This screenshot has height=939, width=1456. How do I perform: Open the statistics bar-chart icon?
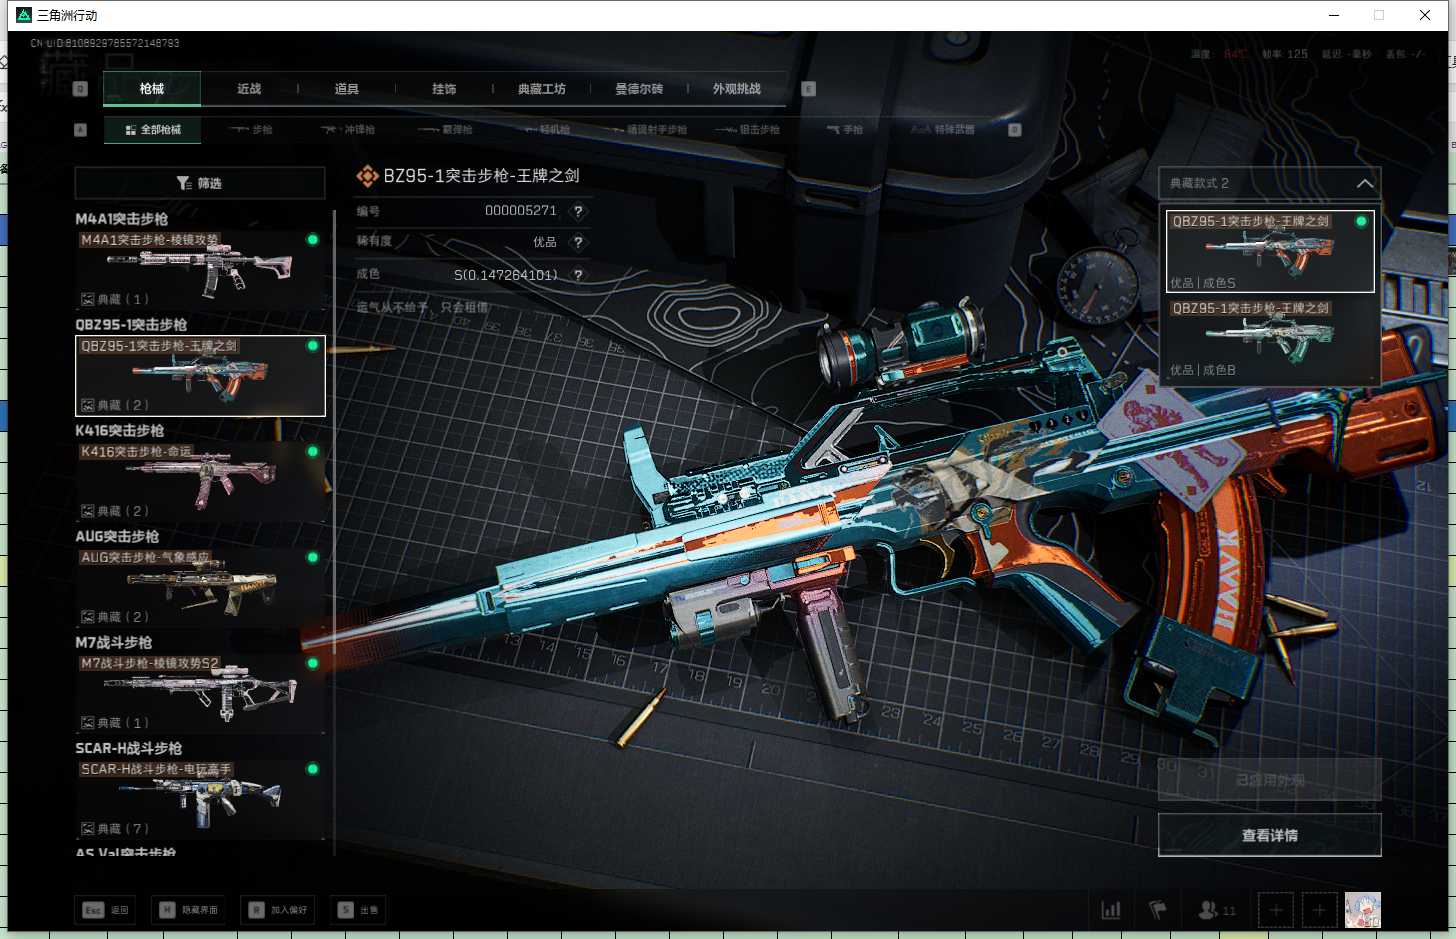1111,910
